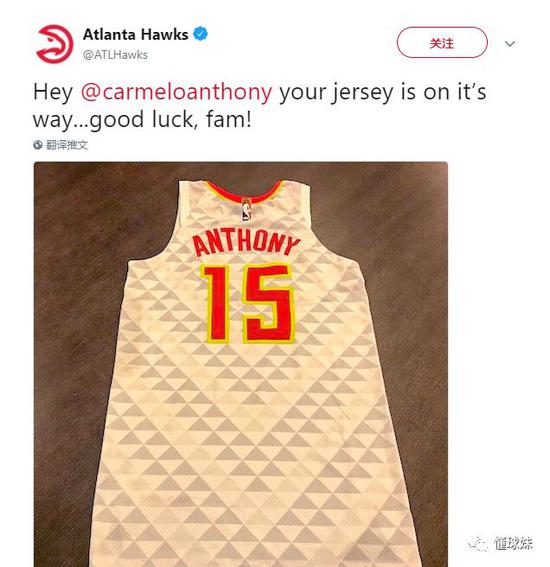Open the Atlanta Hawks display name
This screenshot has width=550, height=567.
[x=136, y=34]
